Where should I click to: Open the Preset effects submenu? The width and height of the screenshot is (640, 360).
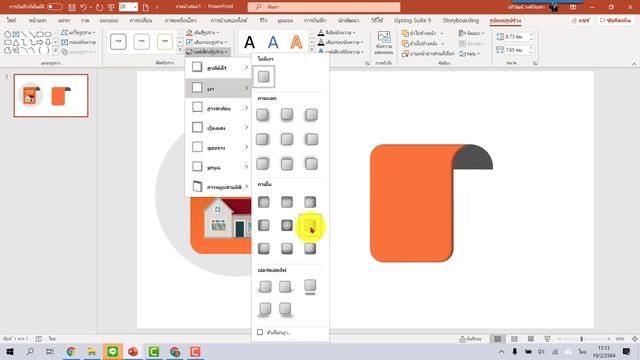218,67
